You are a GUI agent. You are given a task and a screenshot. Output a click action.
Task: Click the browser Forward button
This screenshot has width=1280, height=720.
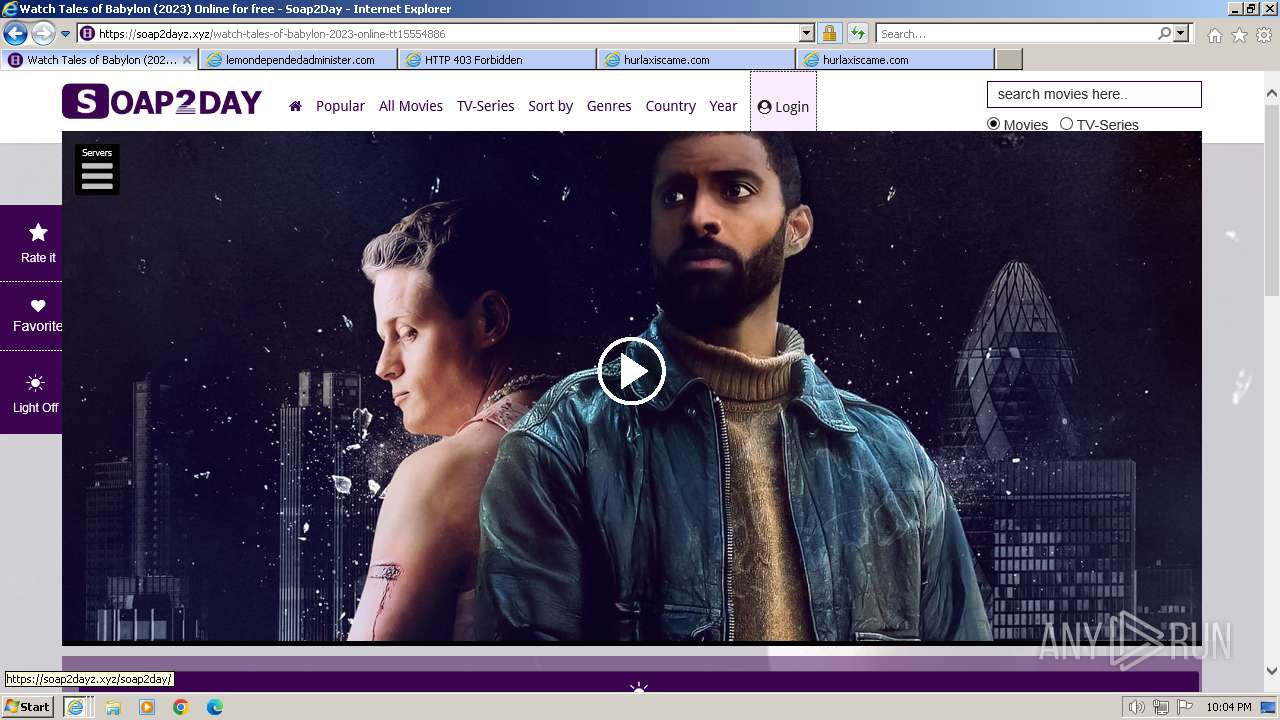(43, 33)
